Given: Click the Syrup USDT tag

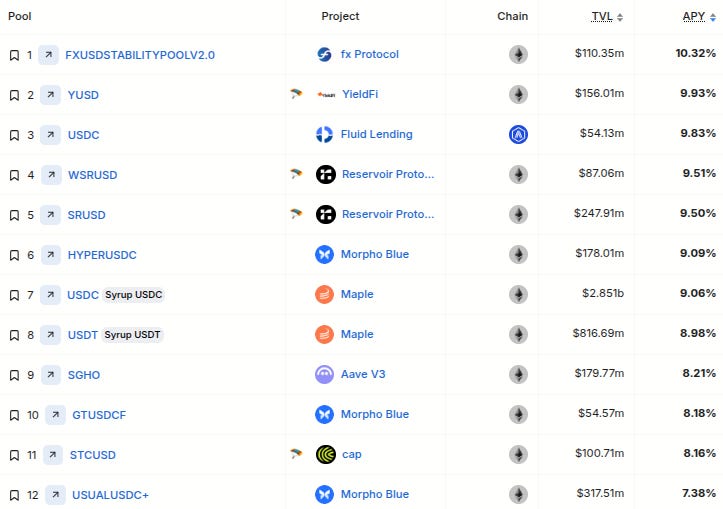Looking at the screenshot, I should [132, 335].
